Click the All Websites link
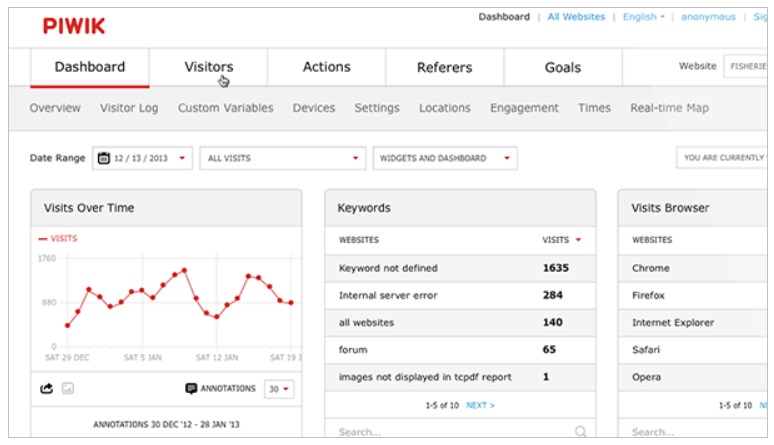Screen dimensions: 774x445 [576, 17]
